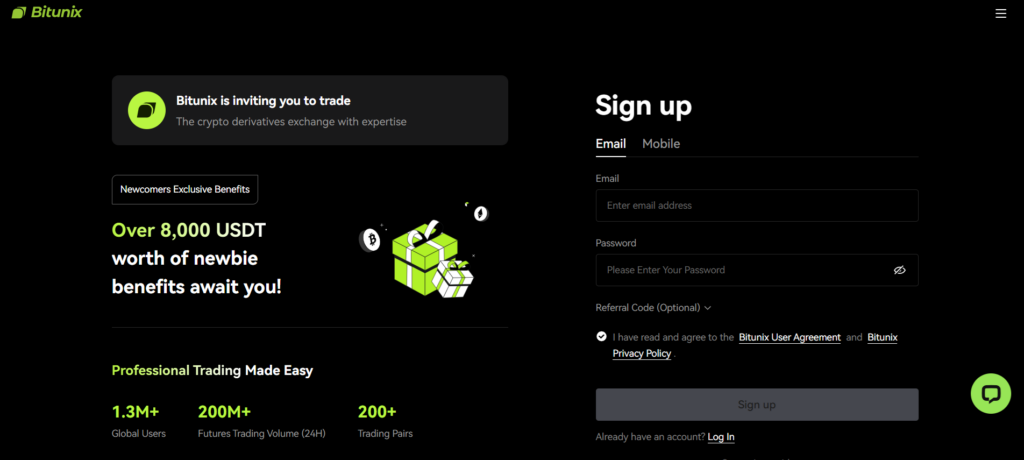Click the Bitunix logo in header
This screenshot has width=1024, height=460.
pyautogui.click(x=47, y=12)
